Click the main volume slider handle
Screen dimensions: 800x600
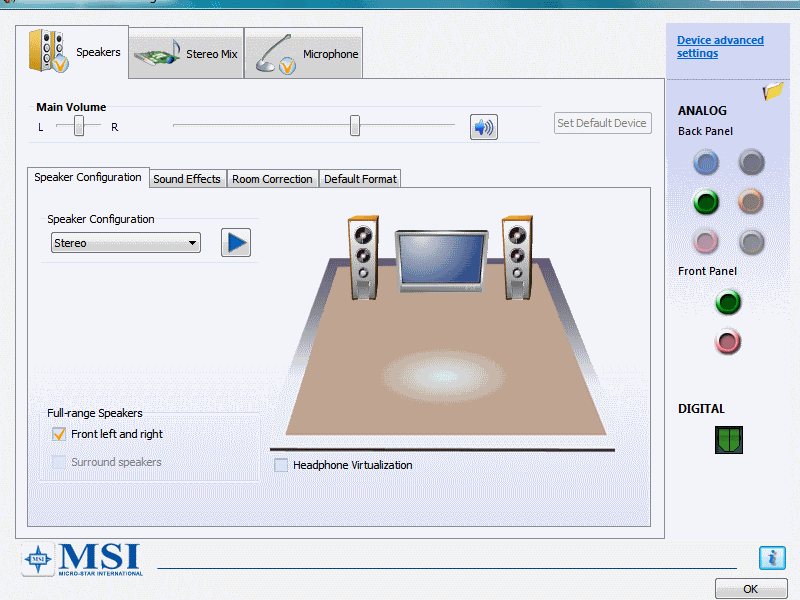coord(354,125)
